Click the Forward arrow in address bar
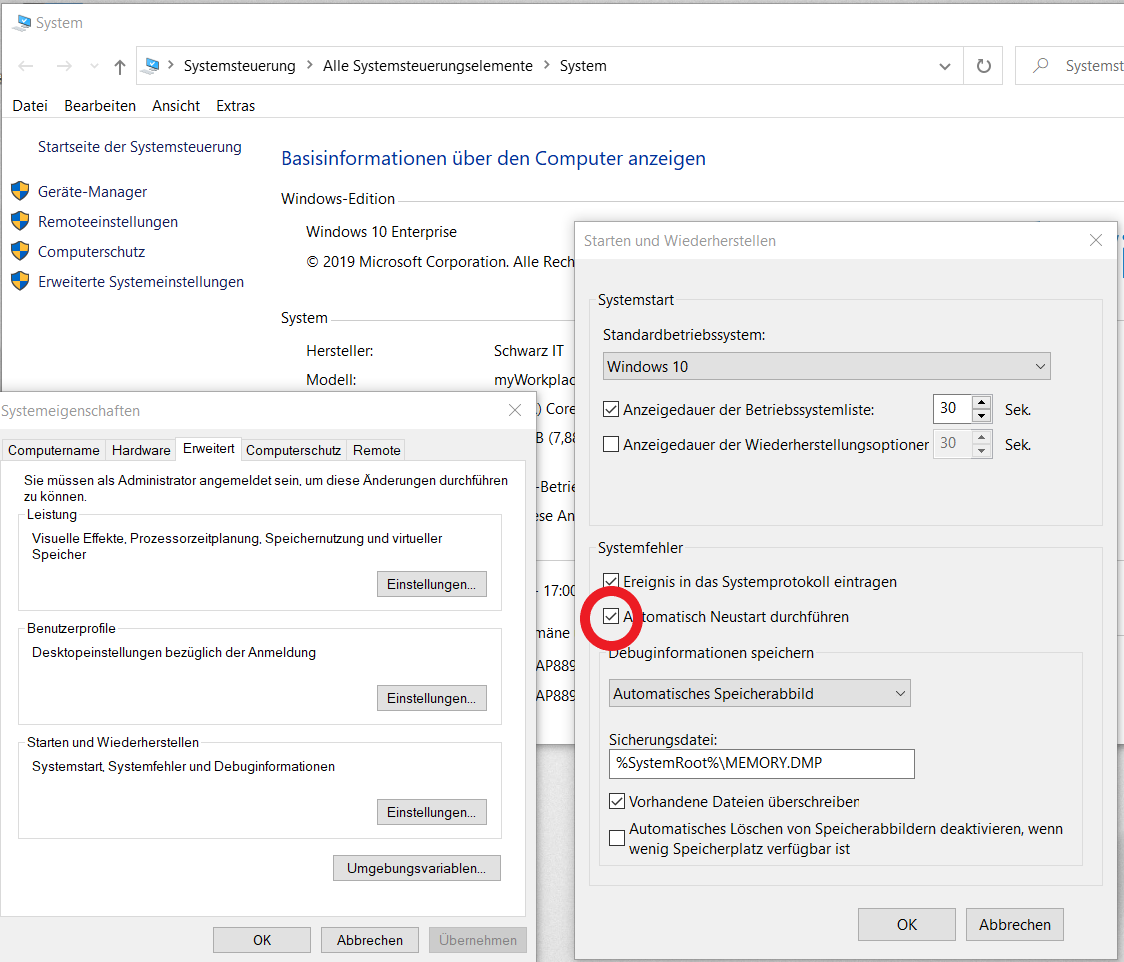Image resolution: width=1124 pixels, height=962 pixels. [64, 66]
